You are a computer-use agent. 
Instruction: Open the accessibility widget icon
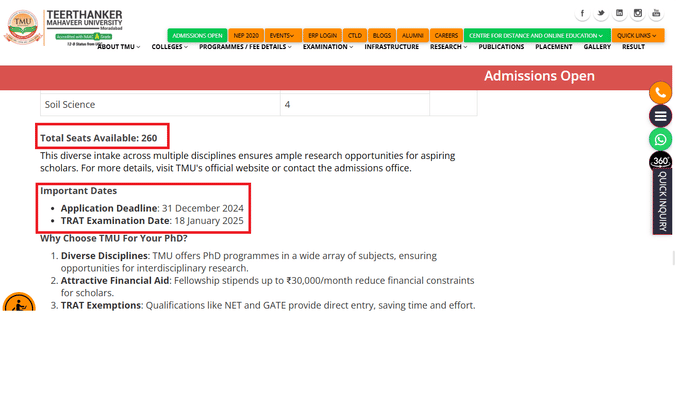[x=19, y=302]
